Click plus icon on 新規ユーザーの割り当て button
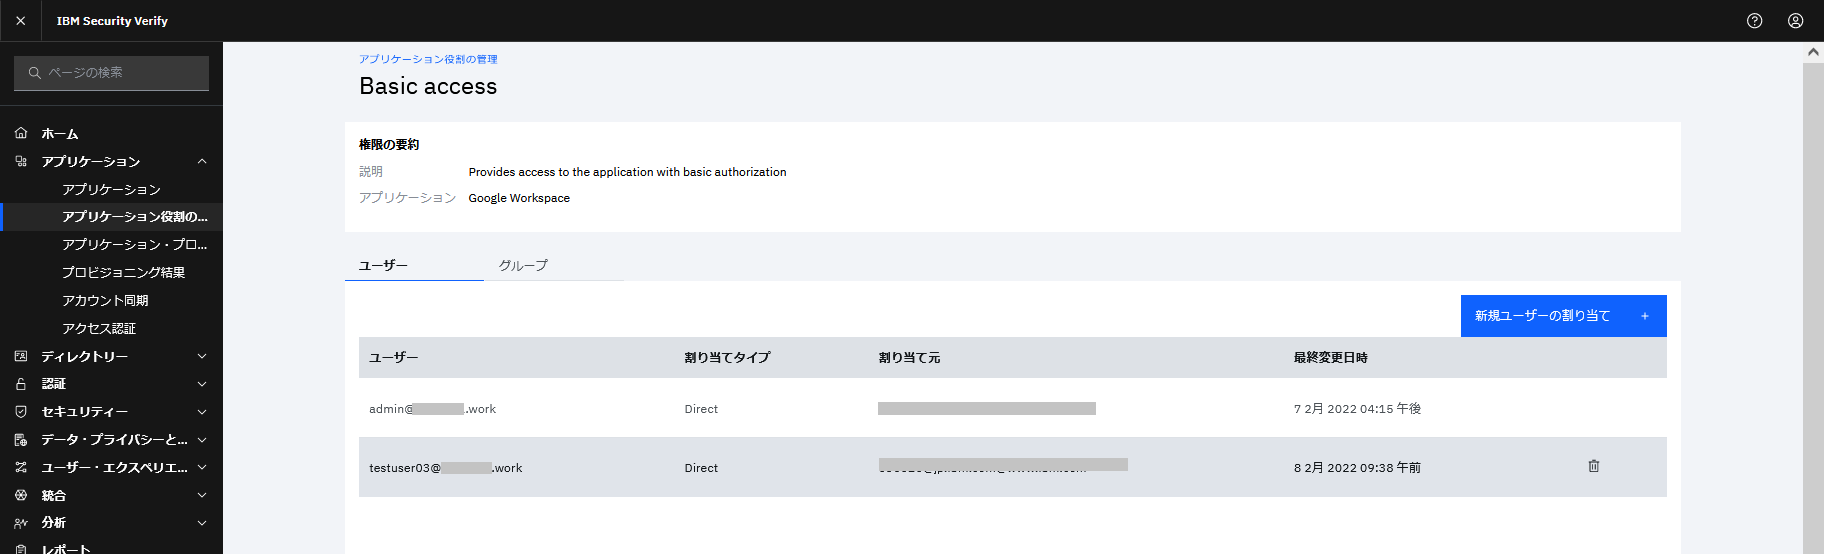The height and width of the screenshot is (554, 1824). (x=1645, y=316)
